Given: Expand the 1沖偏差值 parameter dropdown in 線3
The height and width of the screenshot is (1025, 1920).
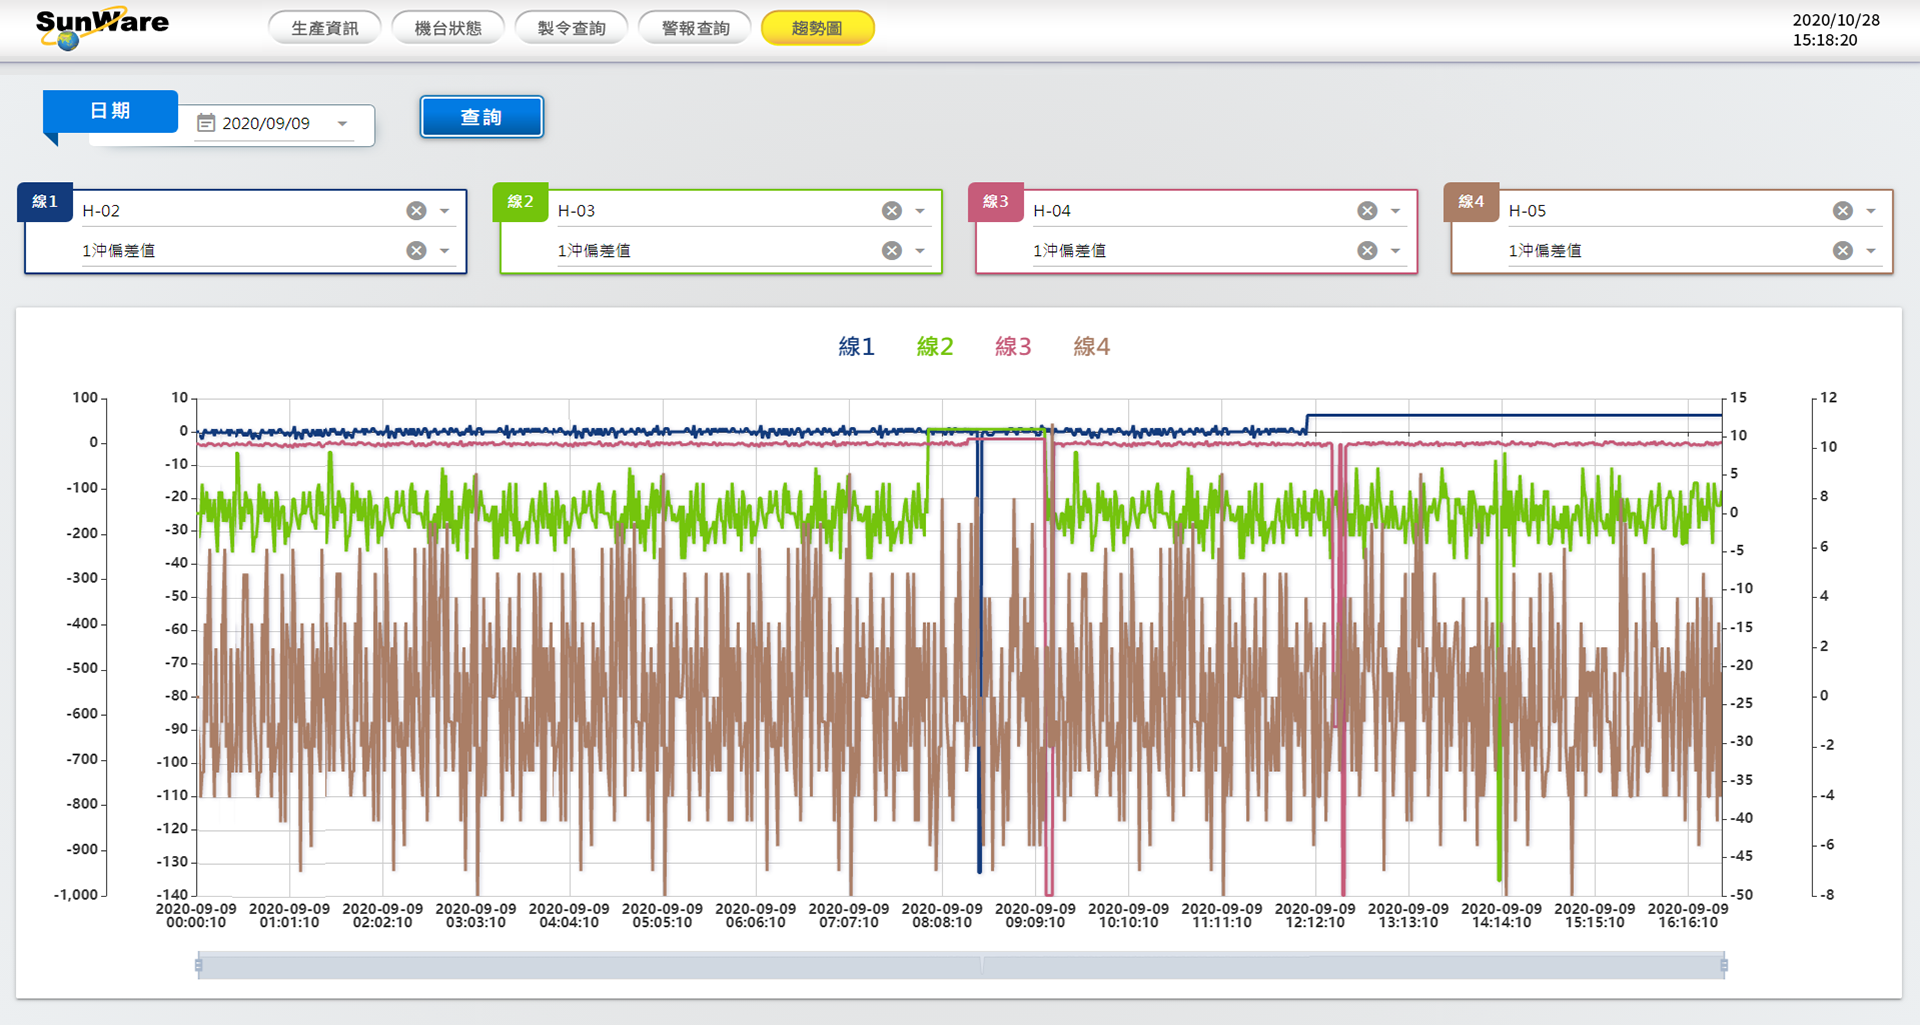Looking at the screenshot, I should 1396,251.
